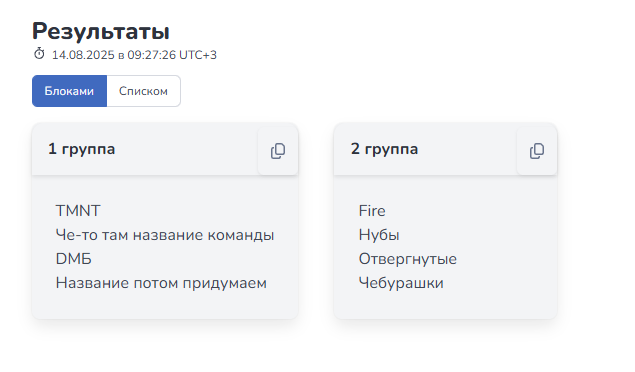
Task: Copy the 1 группа team list
Action: tap(278, 151)
